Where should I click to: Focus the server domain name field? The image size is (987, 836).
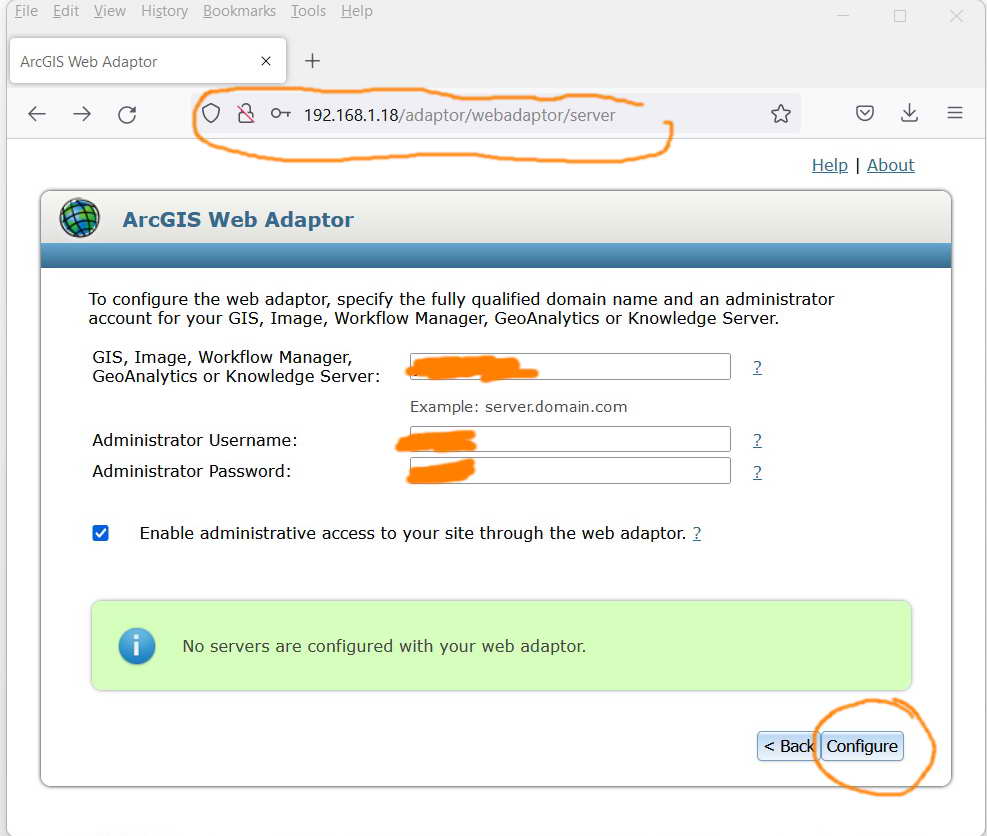coord(570,366)
